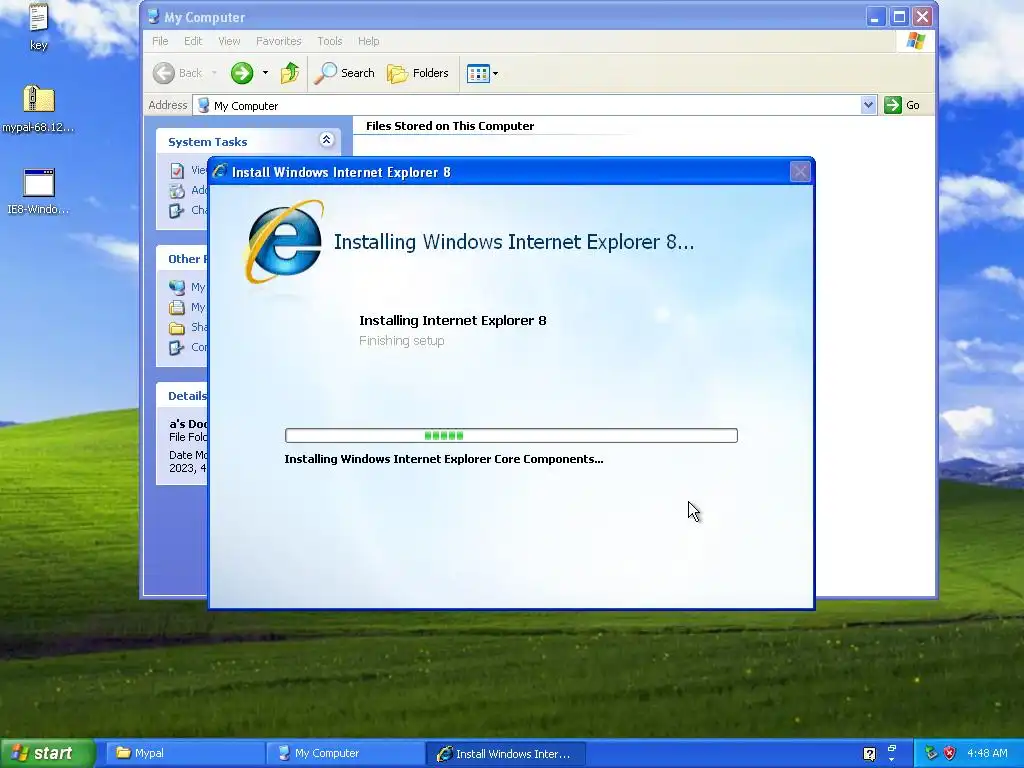Open the Forward button history dropdown
This screenshot has width=1024, height=768.
pos(265,73)
